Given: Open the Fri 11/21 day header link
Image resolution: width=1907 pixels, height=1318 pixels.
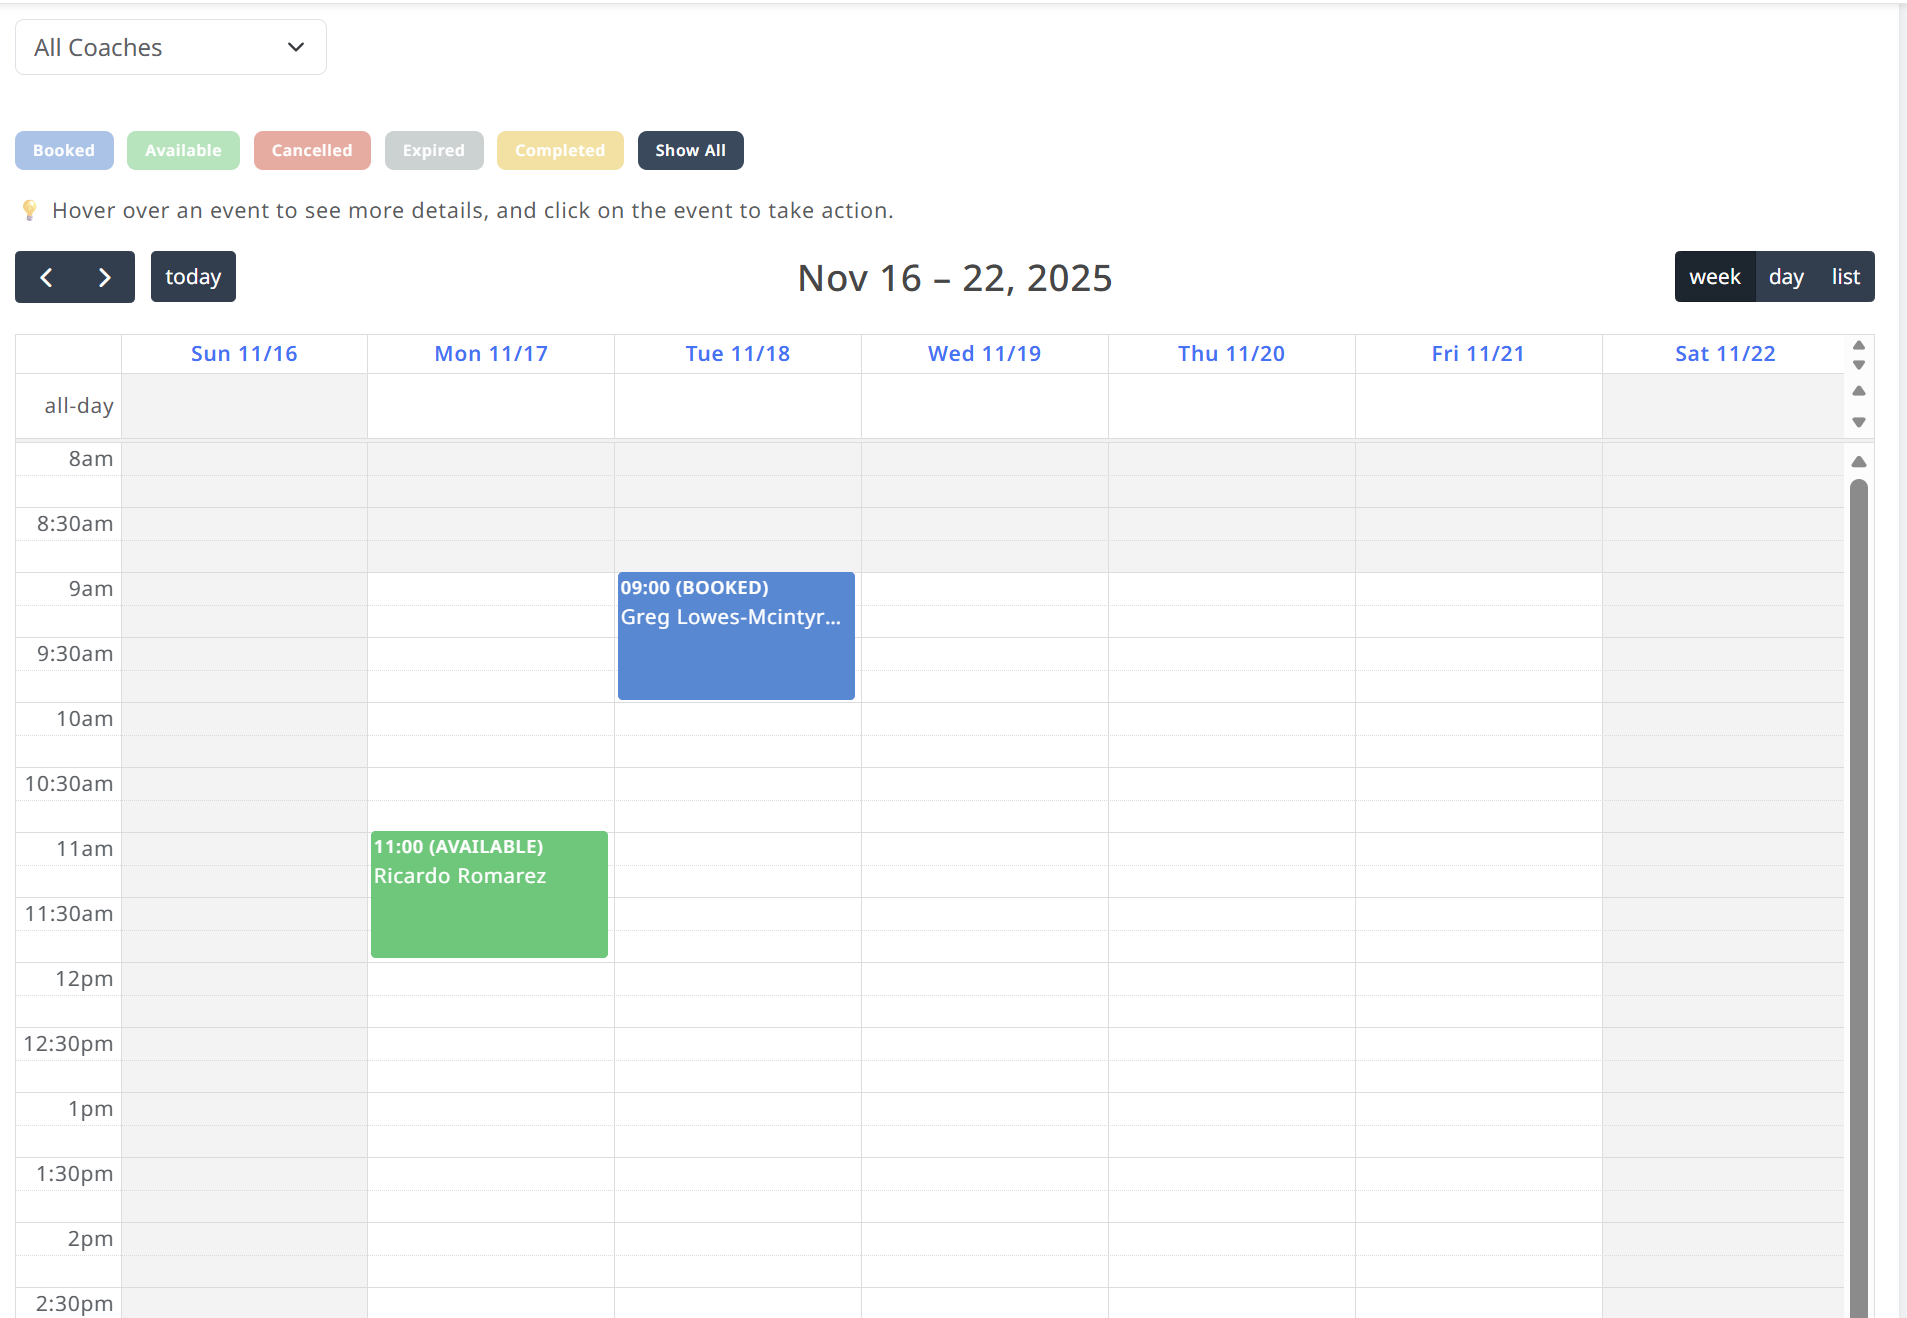Looking at the screenshot, I should [1478, 354].
